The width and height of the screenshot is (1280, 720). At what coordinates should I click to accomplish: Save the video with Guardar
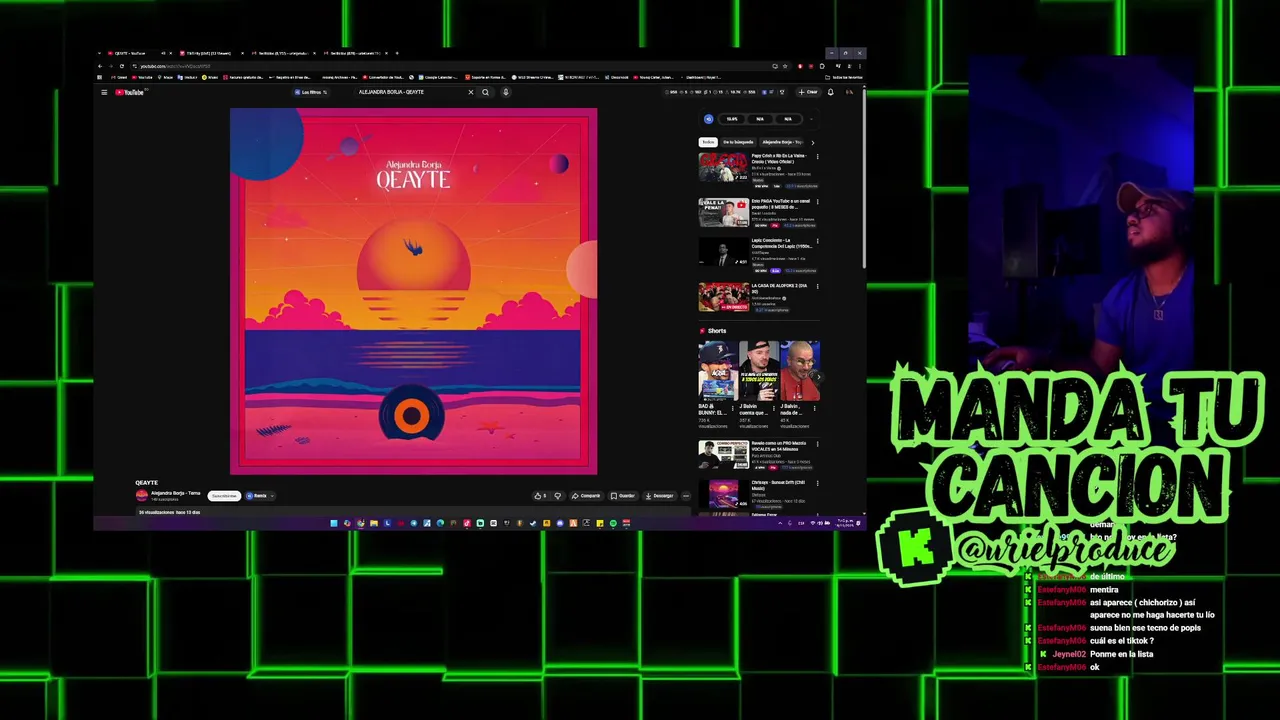click(623, 496)
